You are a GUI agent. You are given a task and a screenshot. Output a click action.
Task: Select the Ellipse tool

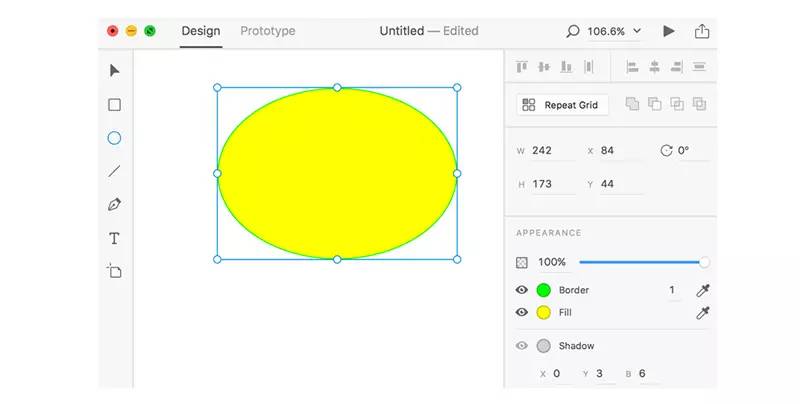click(114, 138)
